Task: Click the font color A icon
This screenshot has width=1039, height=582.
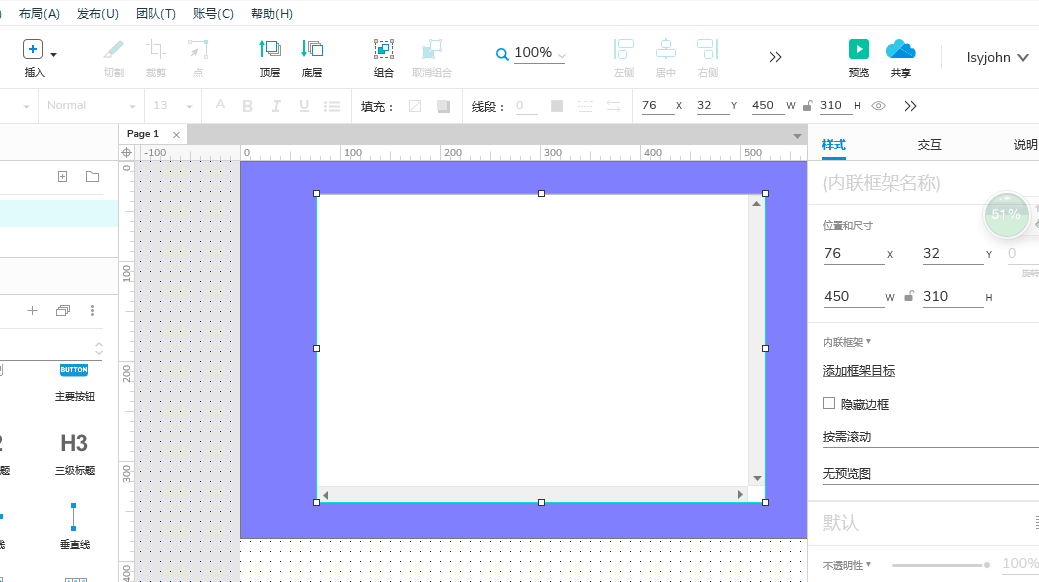Action: tap(220, 105)
